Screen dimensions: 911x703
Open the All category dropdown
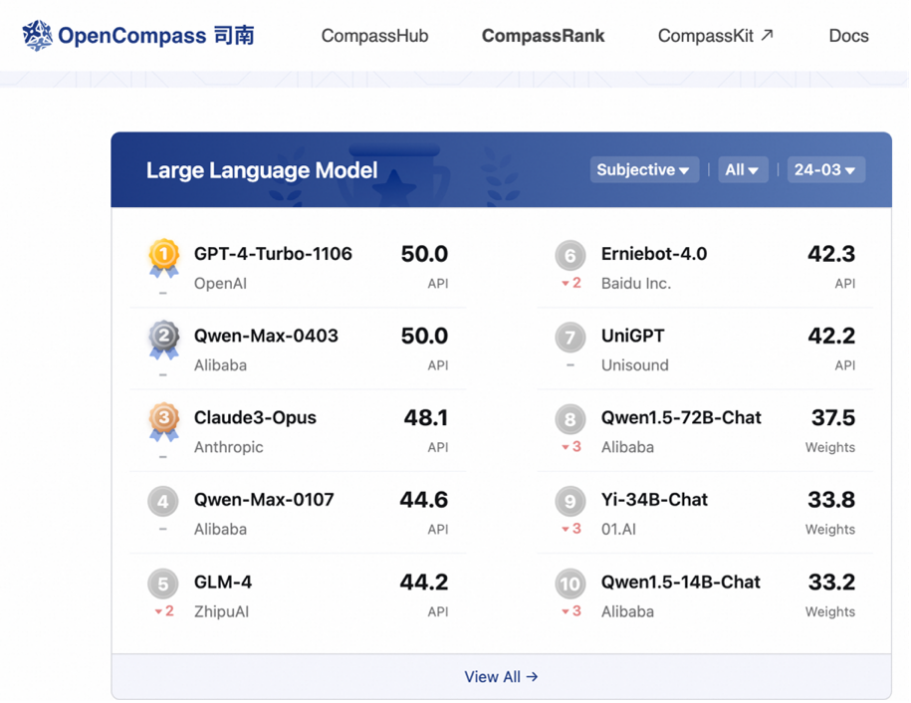(743, 169)
